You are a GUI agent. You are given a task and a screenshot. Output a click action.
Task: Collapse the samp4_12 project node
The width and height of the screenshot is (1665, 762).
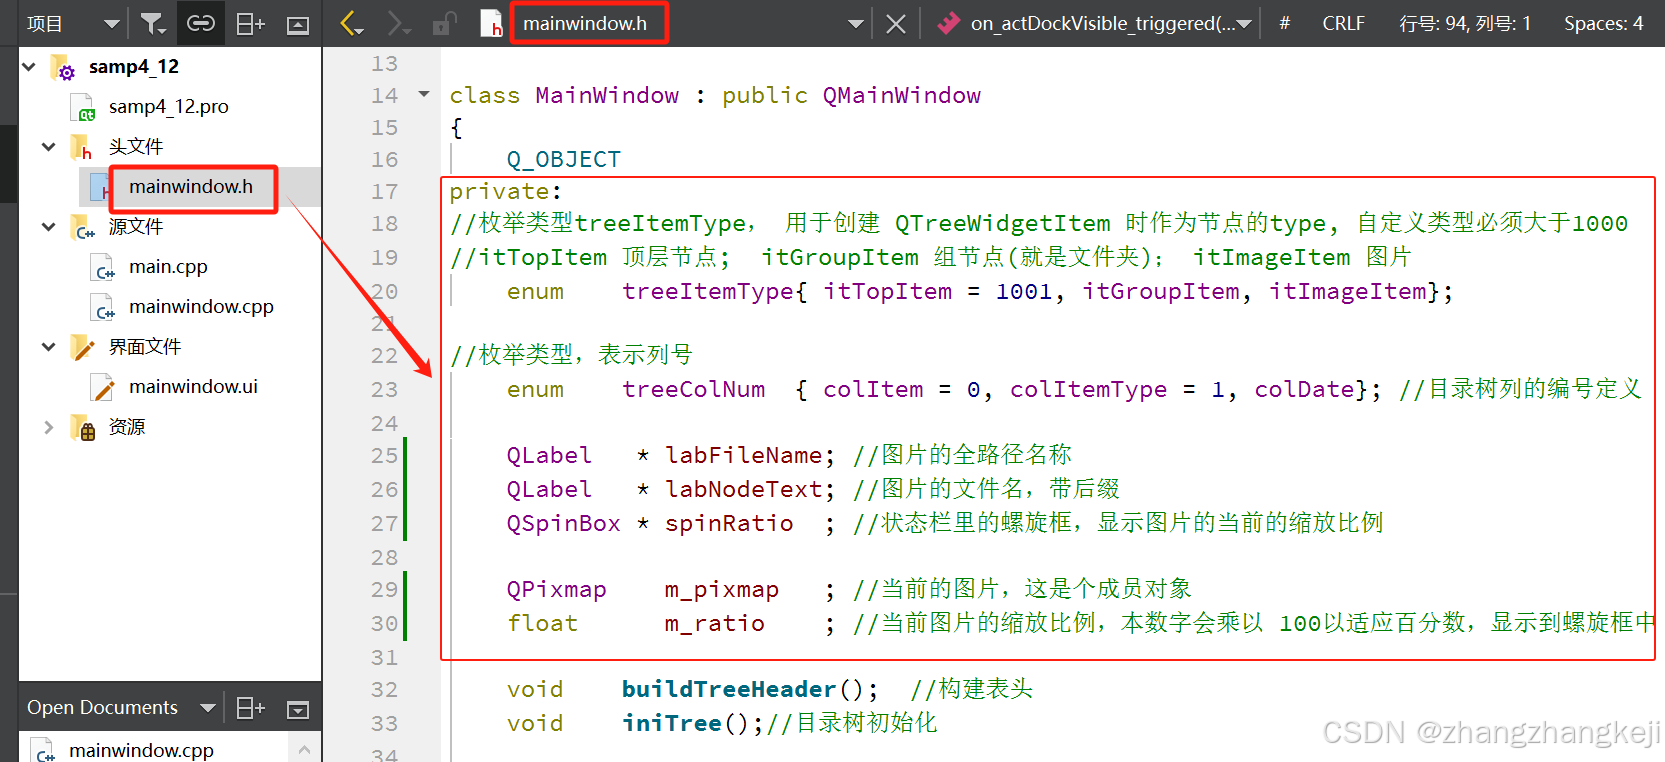click(x=29, y=66)
